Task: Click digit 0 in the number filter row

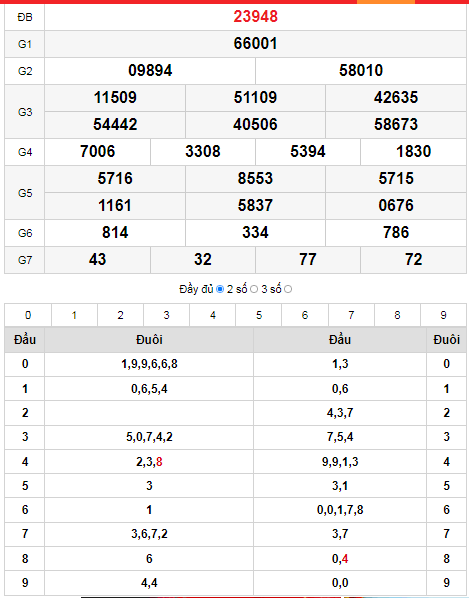Action: coord(28,315)
